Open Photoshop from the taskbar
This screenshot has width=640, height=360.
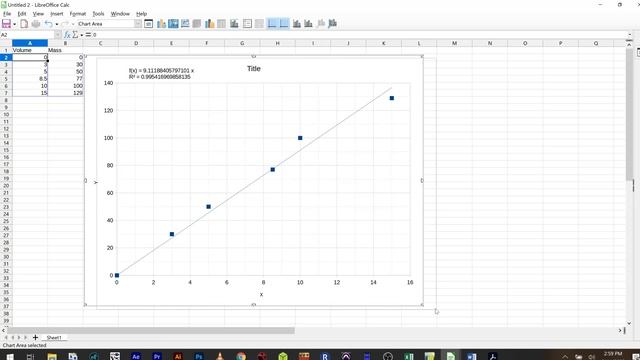click(199, 356)
